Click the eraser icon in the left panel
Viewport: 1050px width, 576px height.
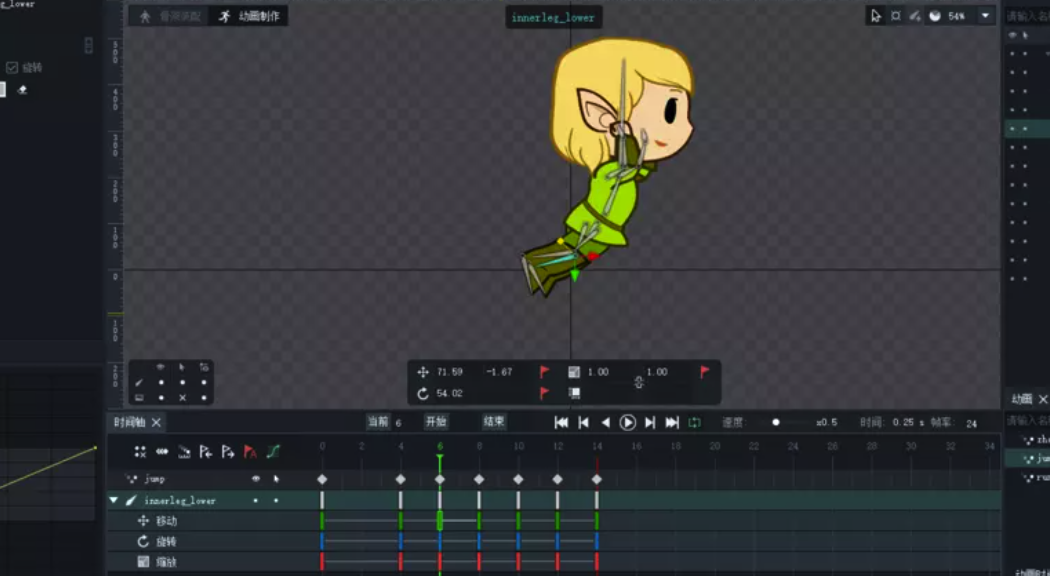23,89
